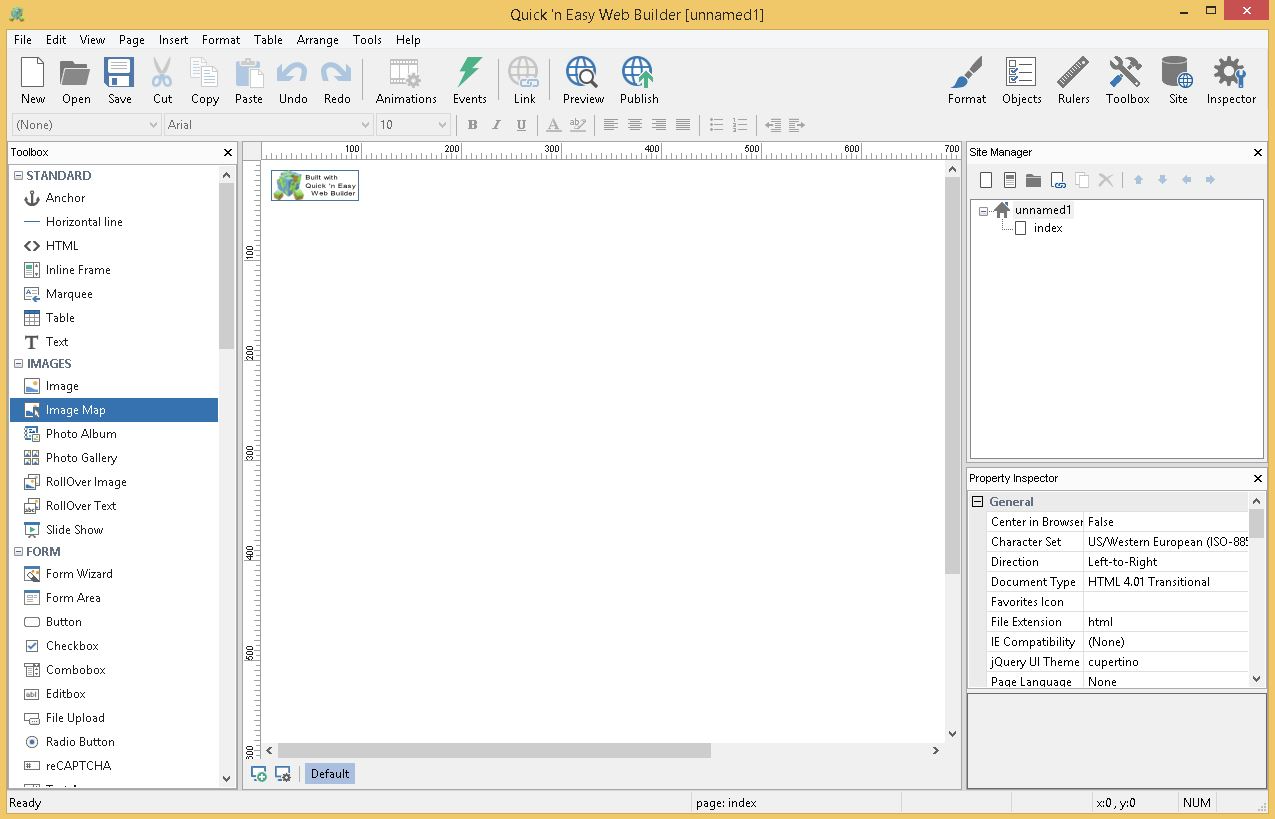Image resolution: width=1275 pixels, height=819 pixels.
Task: Open the Arrange menu
Action: [317, 40]
